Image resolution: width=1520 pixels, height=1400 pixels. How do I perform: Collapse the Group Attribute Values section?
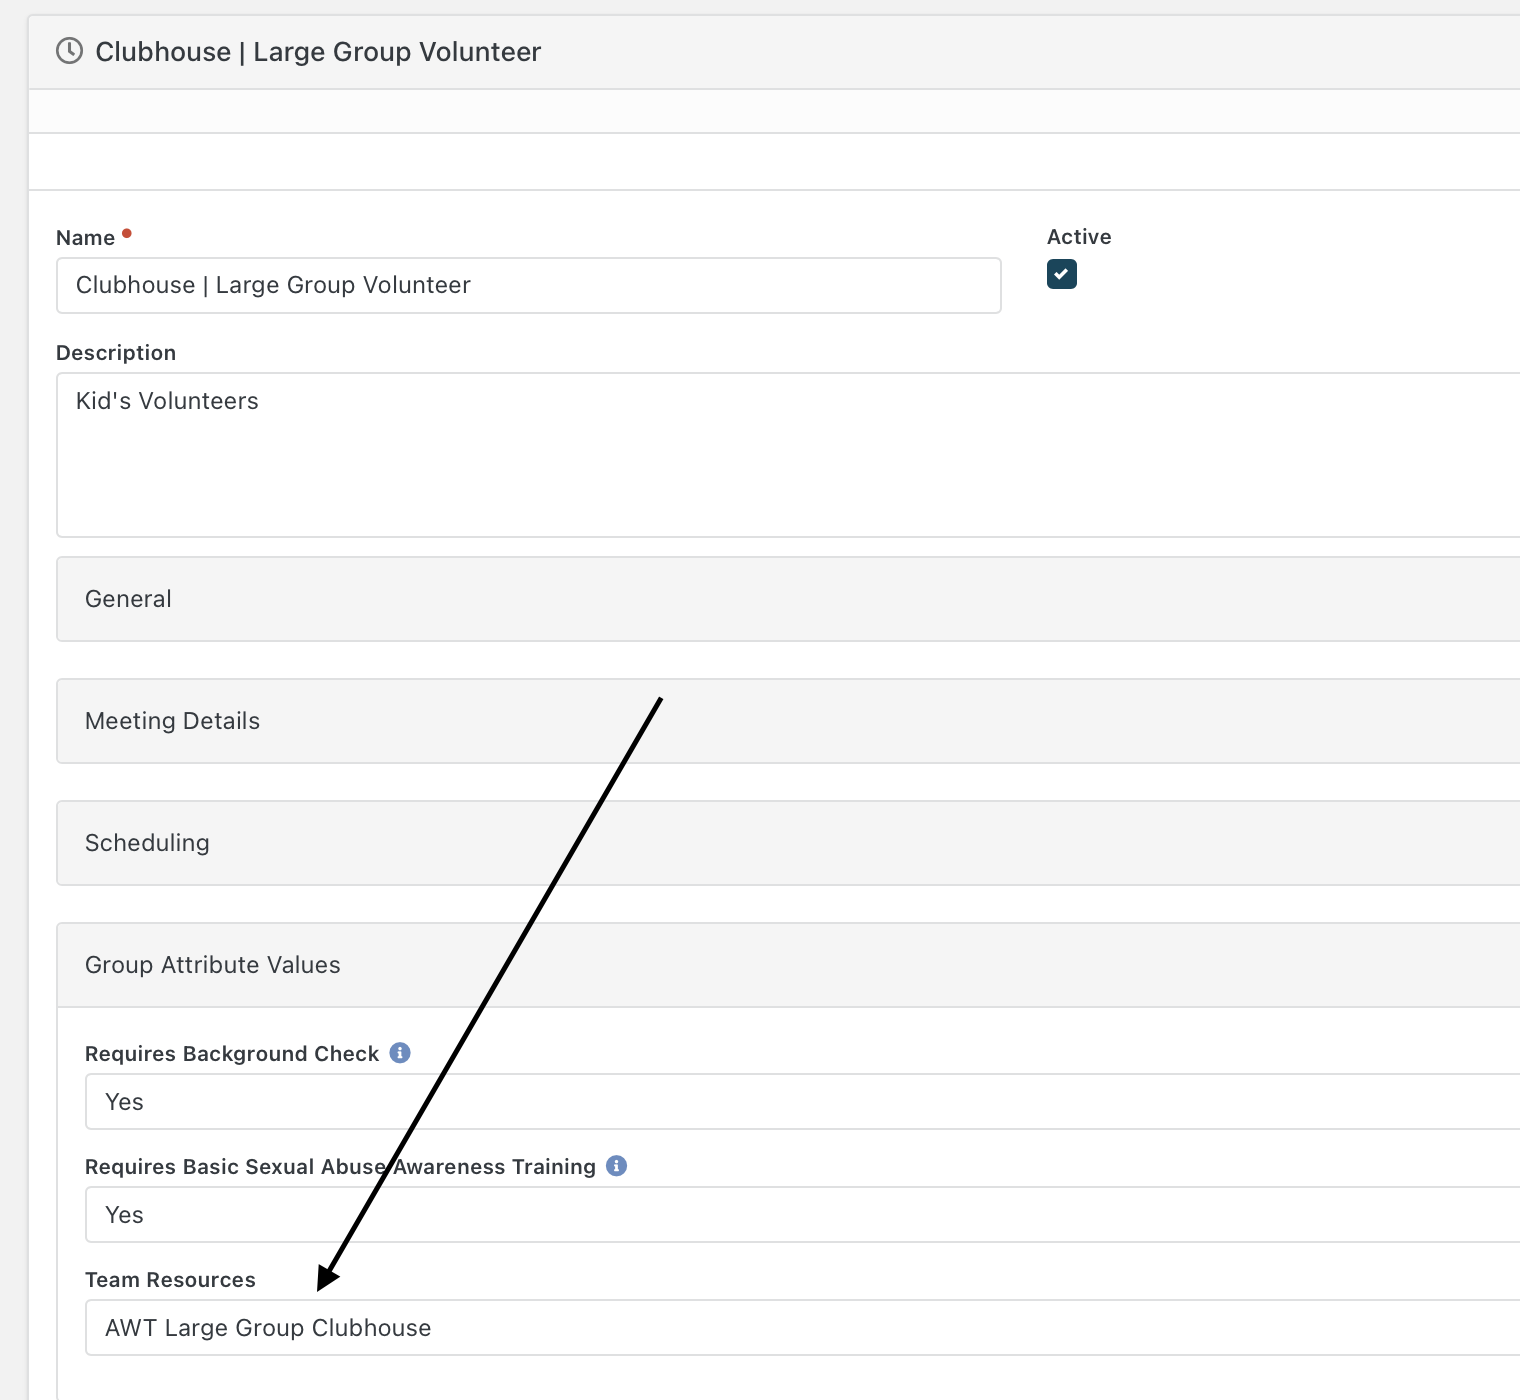pos(788,965)
